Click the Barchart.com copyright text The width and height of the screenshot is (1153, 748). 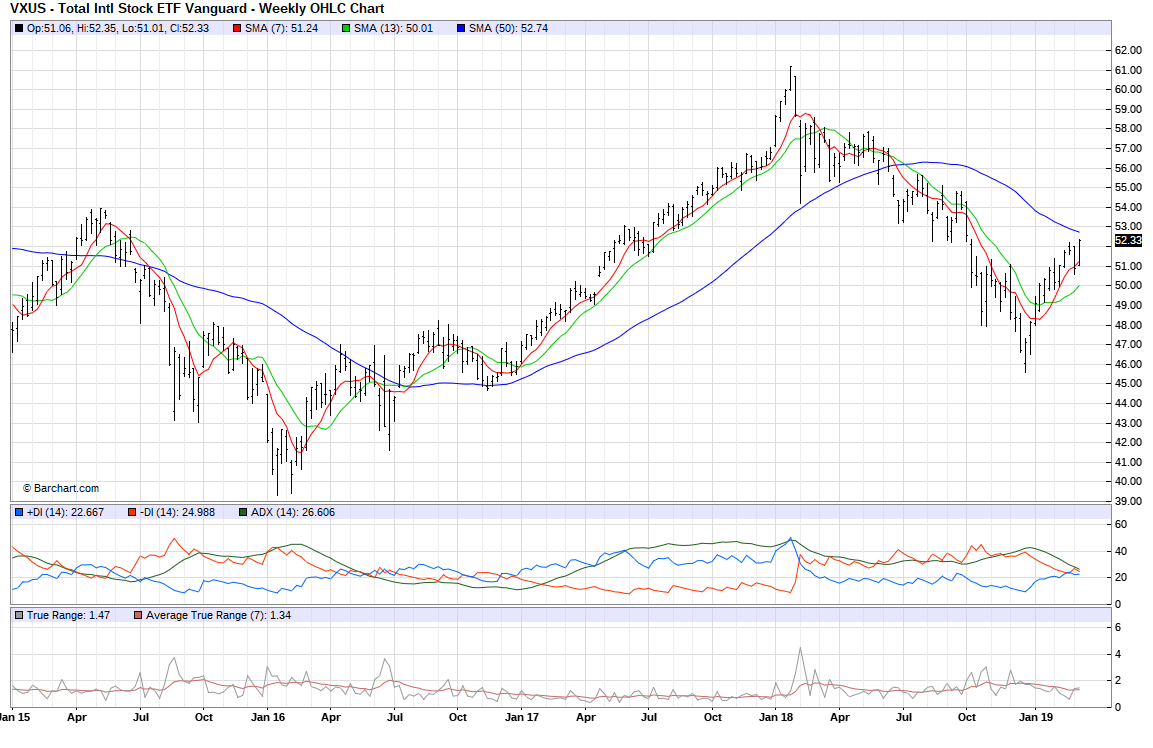(61, 488)
